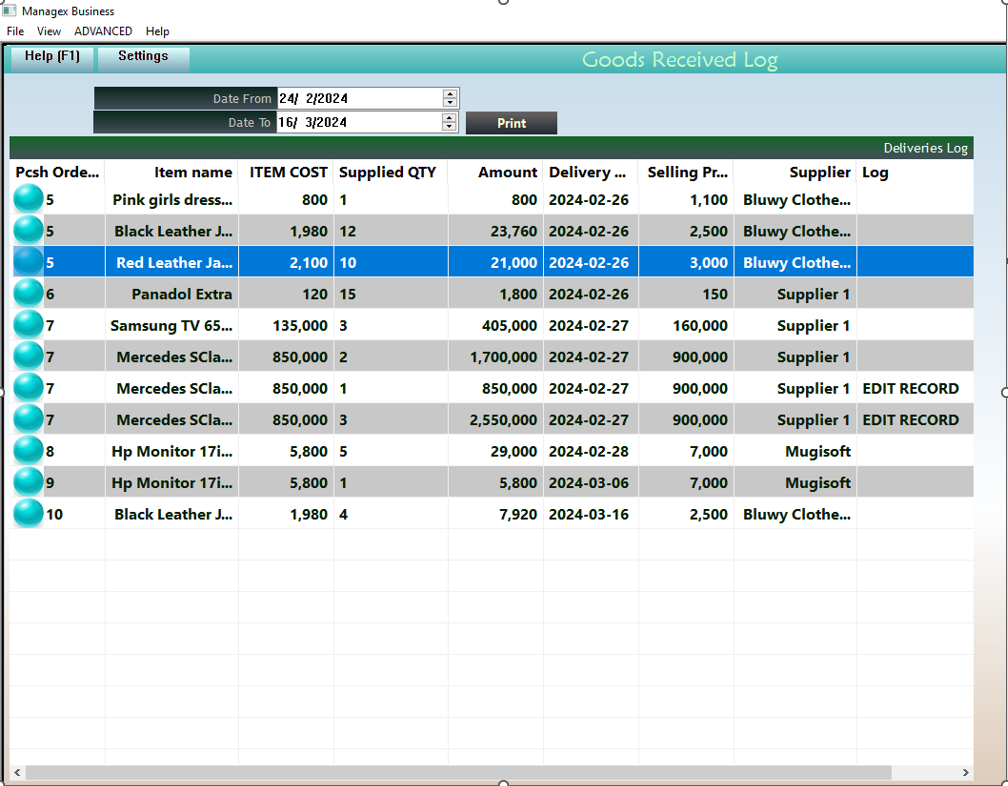Open the Settings button
The image size is (1008, 786).
pyautogui.click(x=143, y=57)
